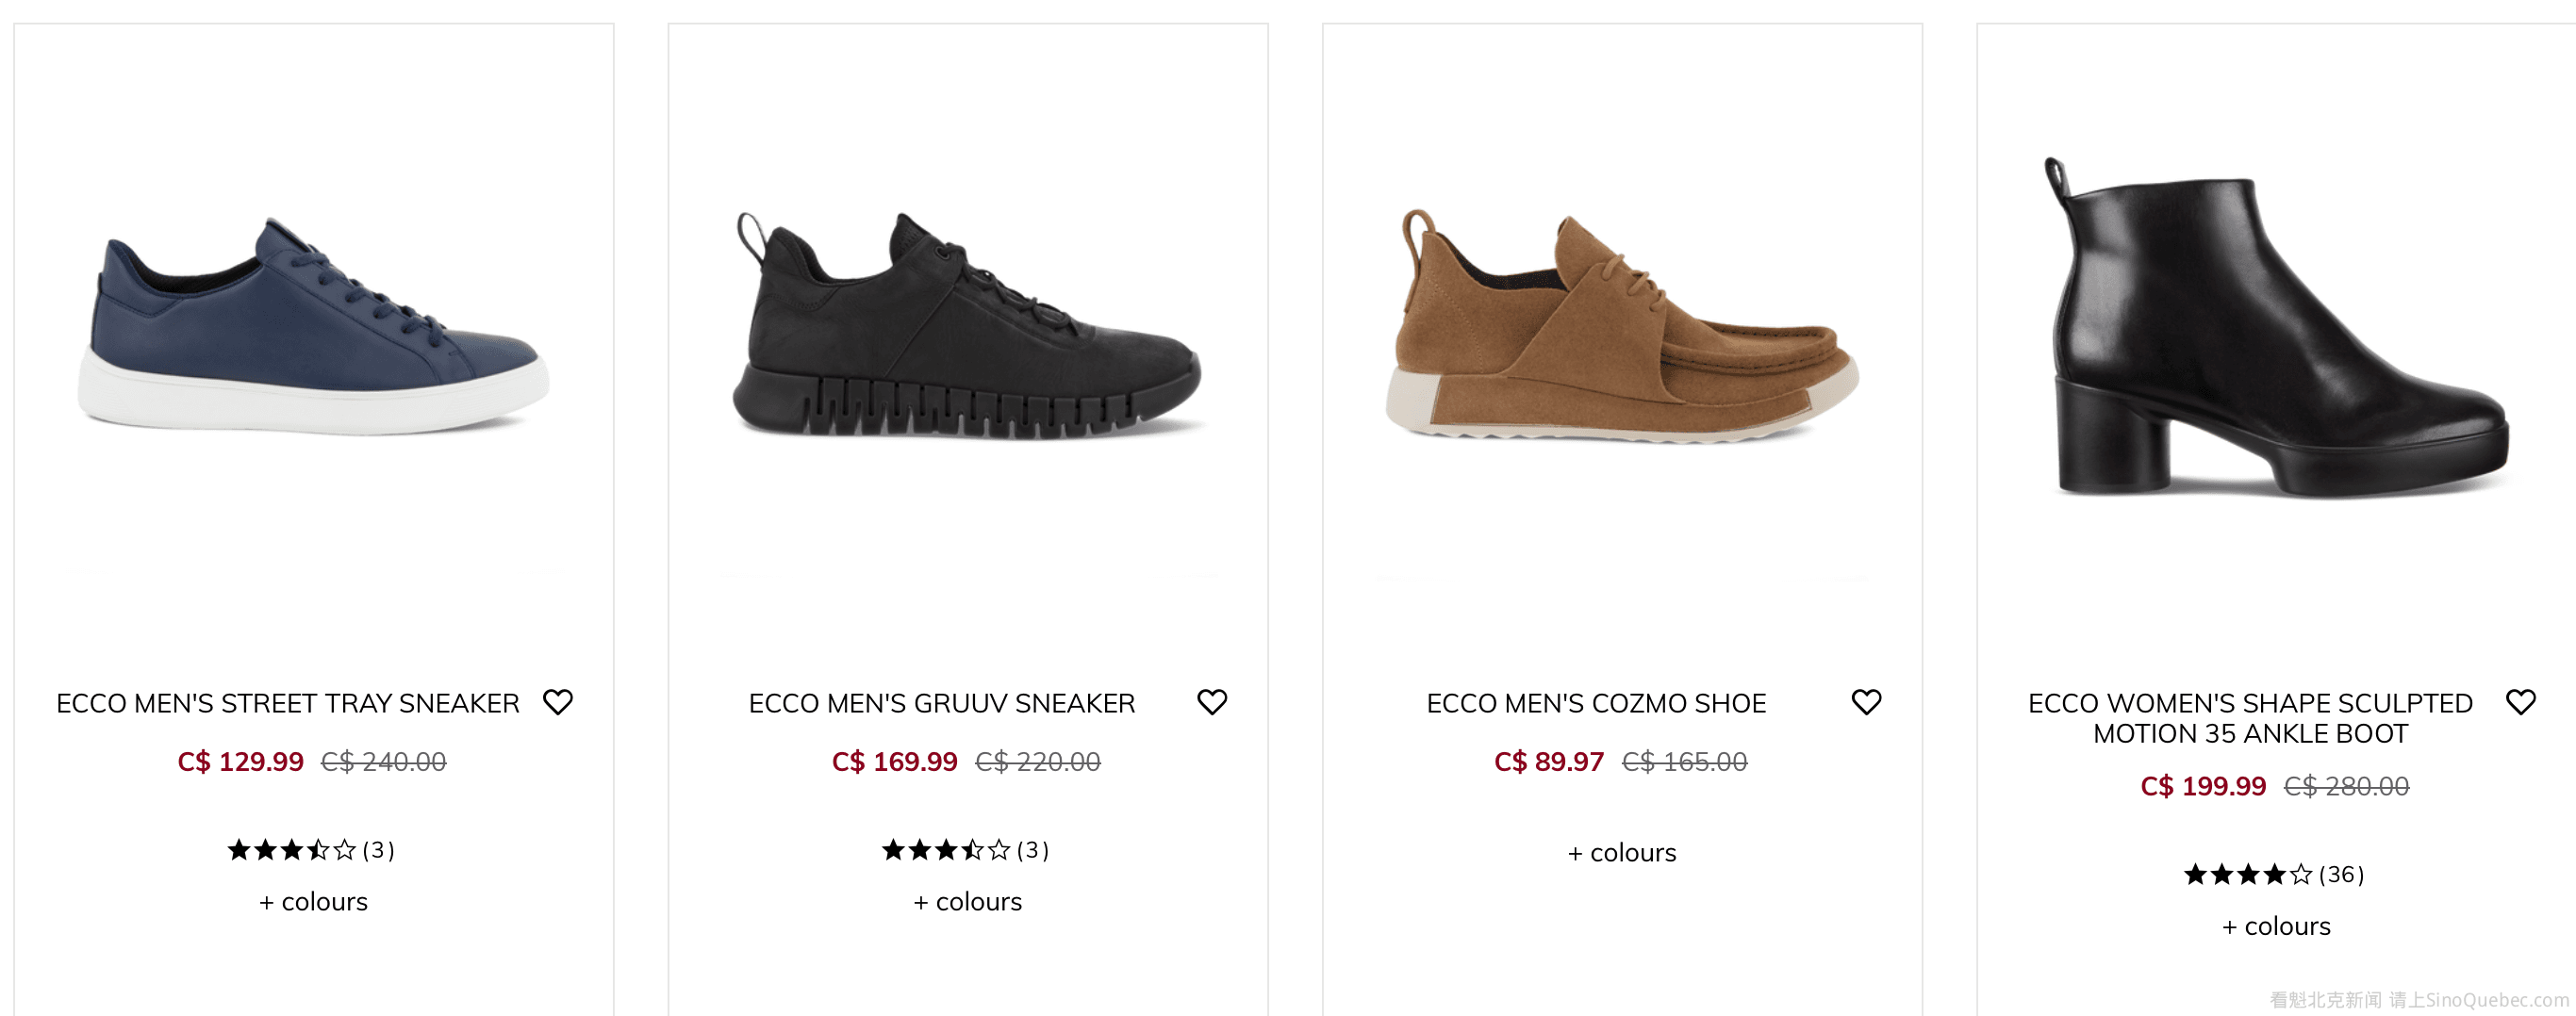Expand the Cozmo Shoe colours option
This screenshot has height=1016, width=2576.
pyautogui.click(x=1622, y=853)
